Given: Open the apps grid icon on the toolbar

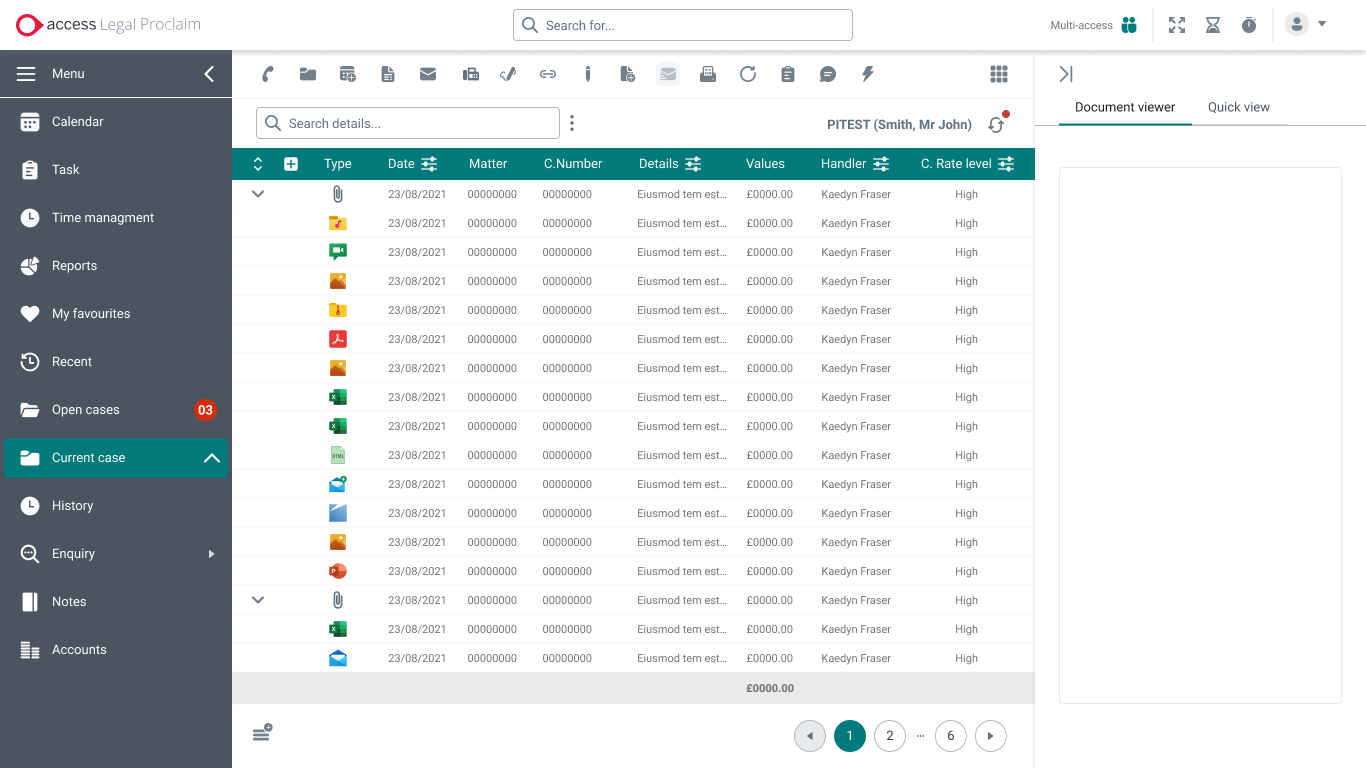Looking at the screenshot, I should (998, 73).
